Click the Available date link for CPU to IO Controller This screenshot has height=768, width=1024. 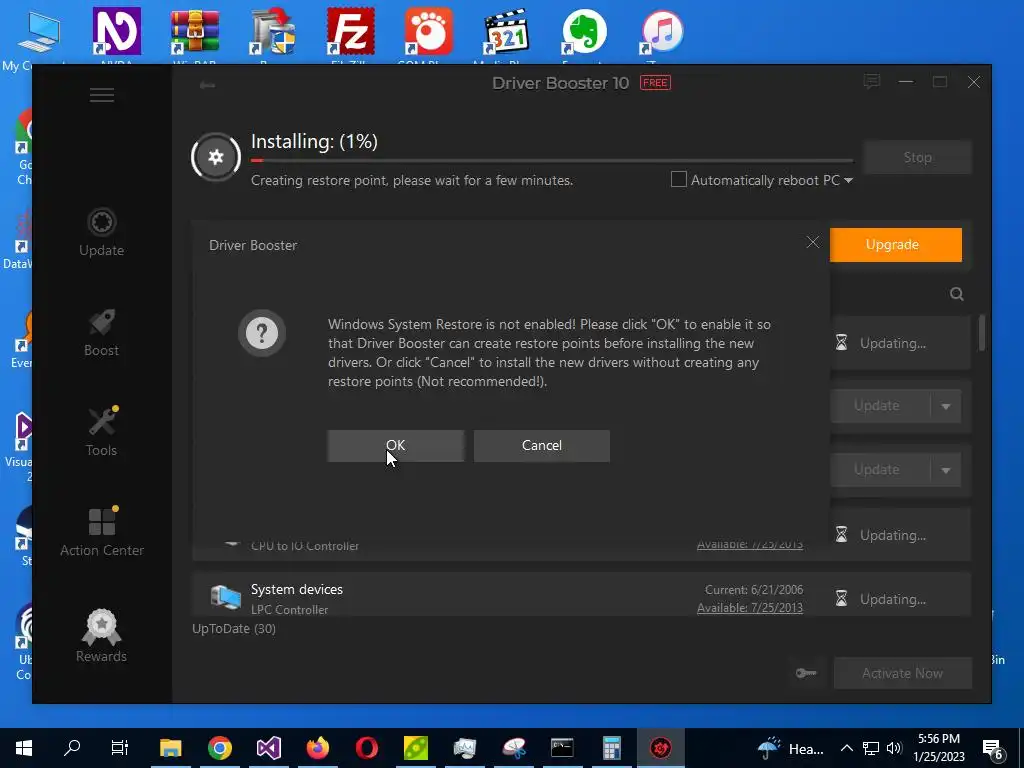750,545
